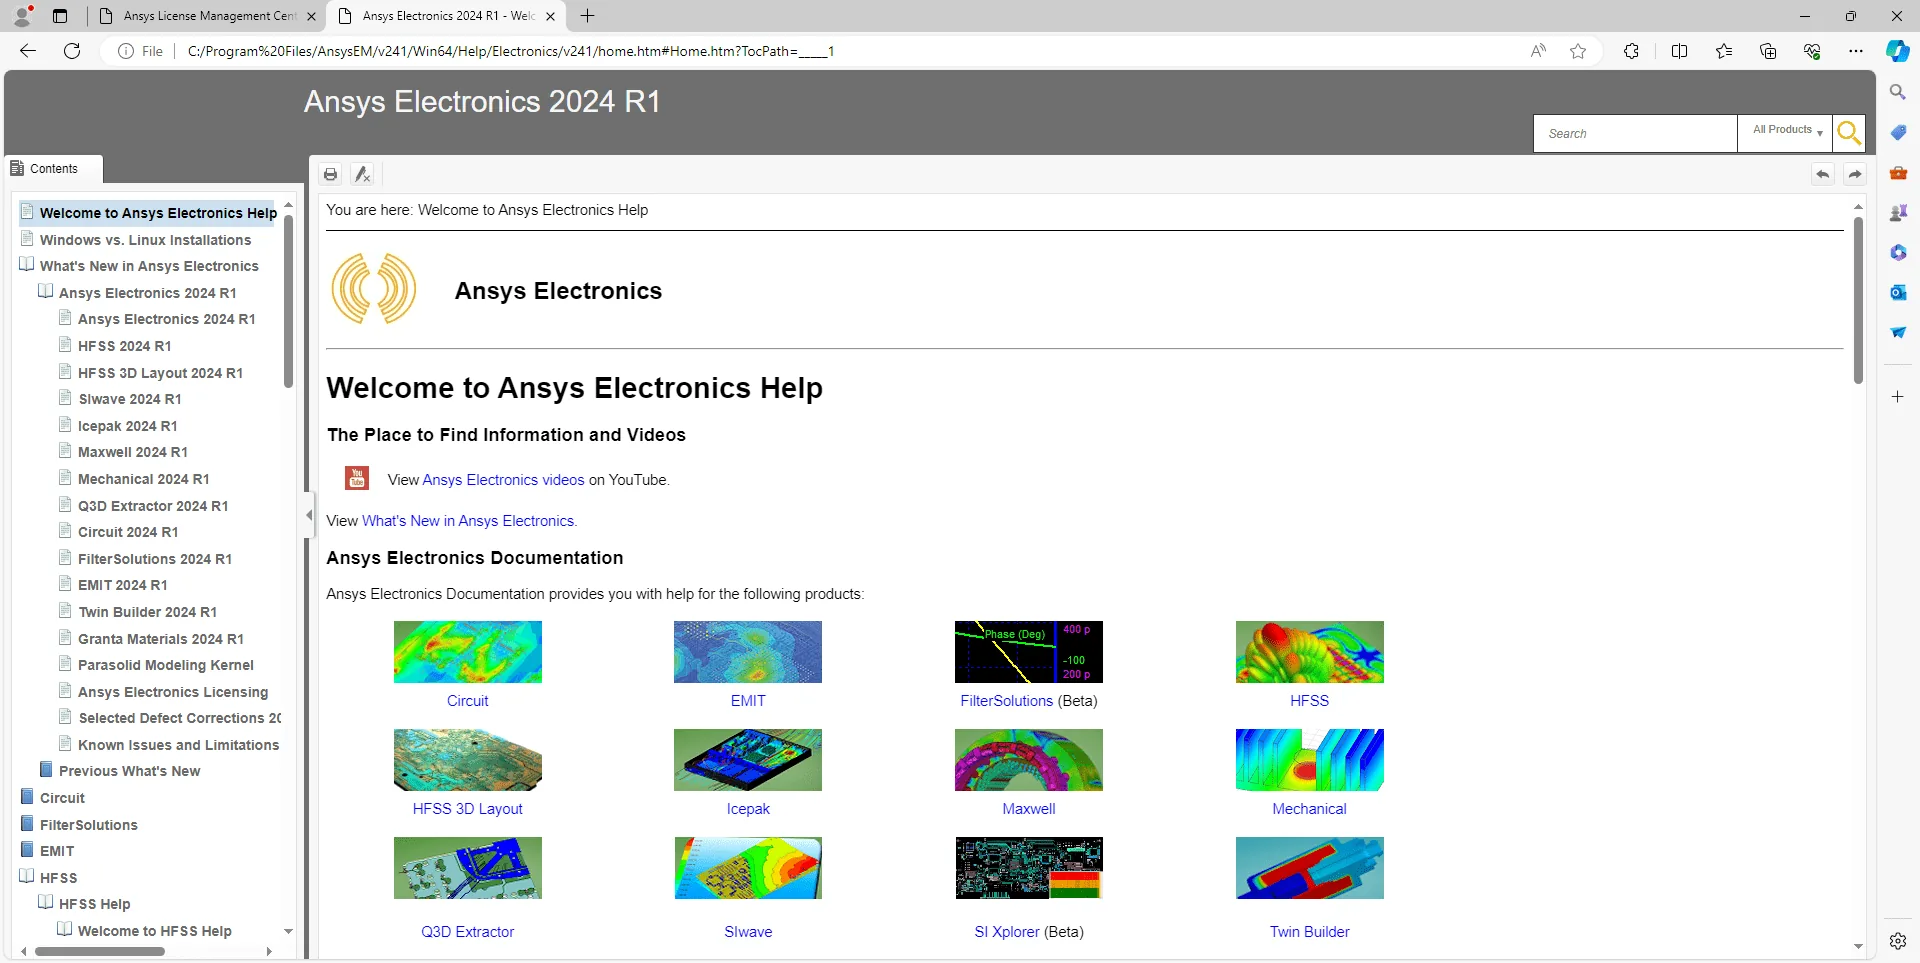
Task: Open the Circuit documentation link
Action: click(x=468, y=701)
